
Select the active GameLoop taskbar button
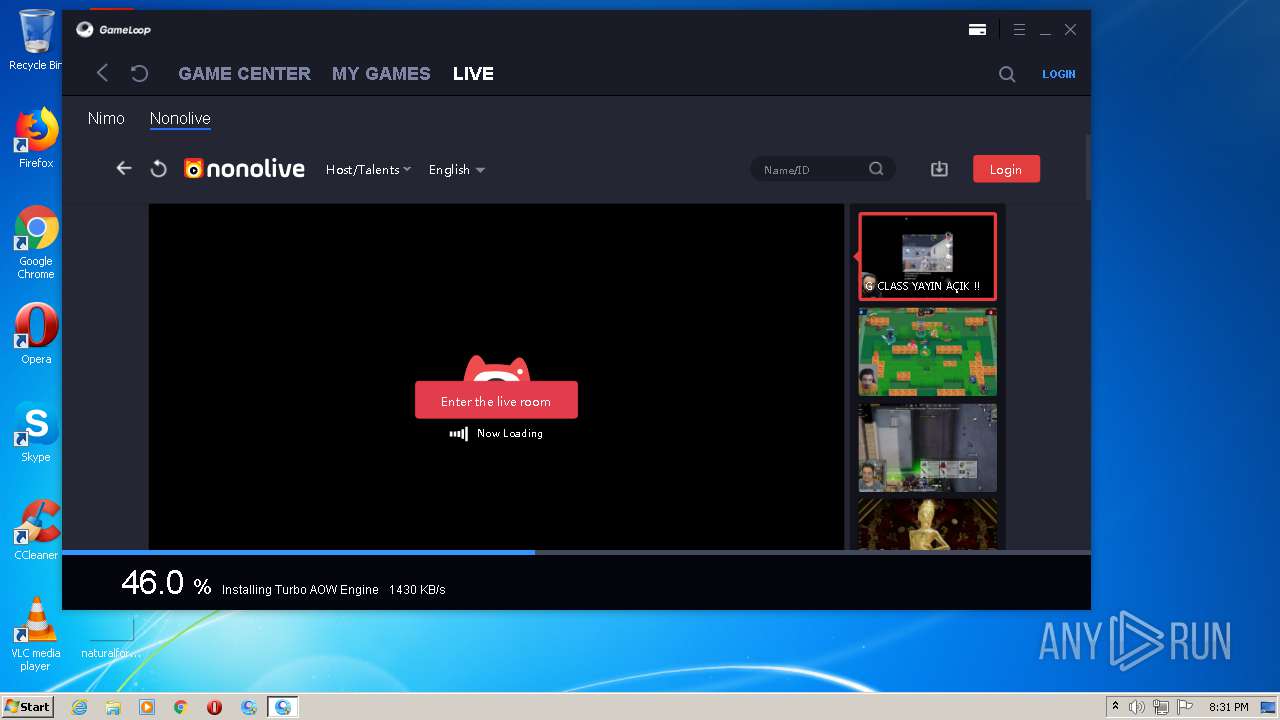point(283,707)
